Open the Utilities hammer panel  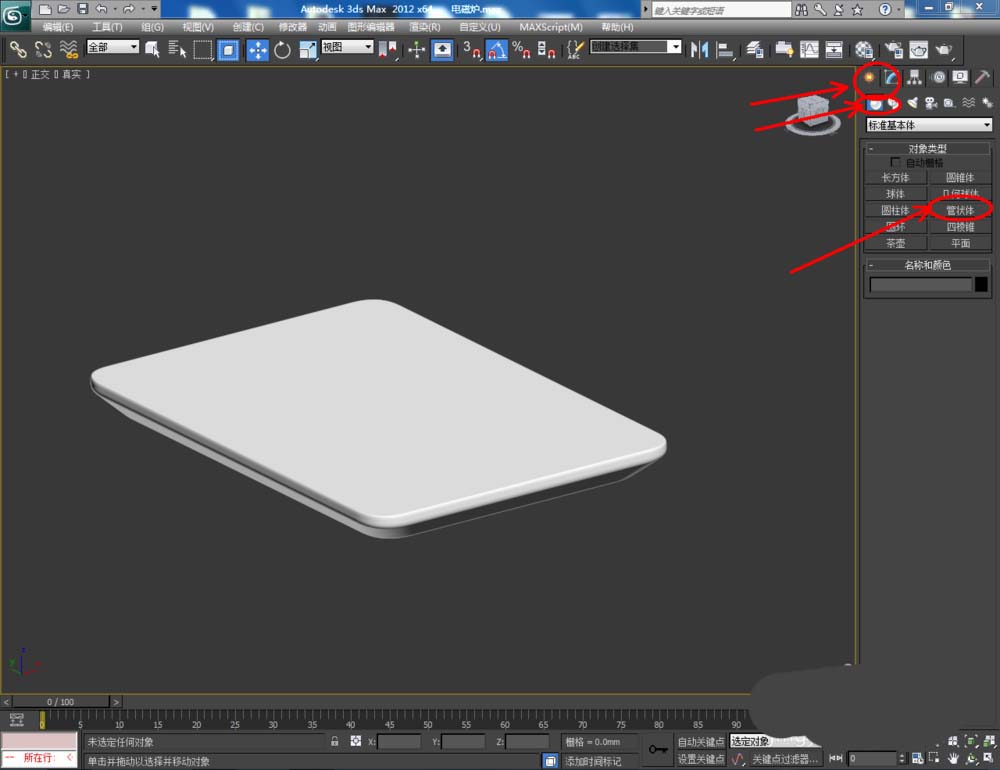pos(983,77)
